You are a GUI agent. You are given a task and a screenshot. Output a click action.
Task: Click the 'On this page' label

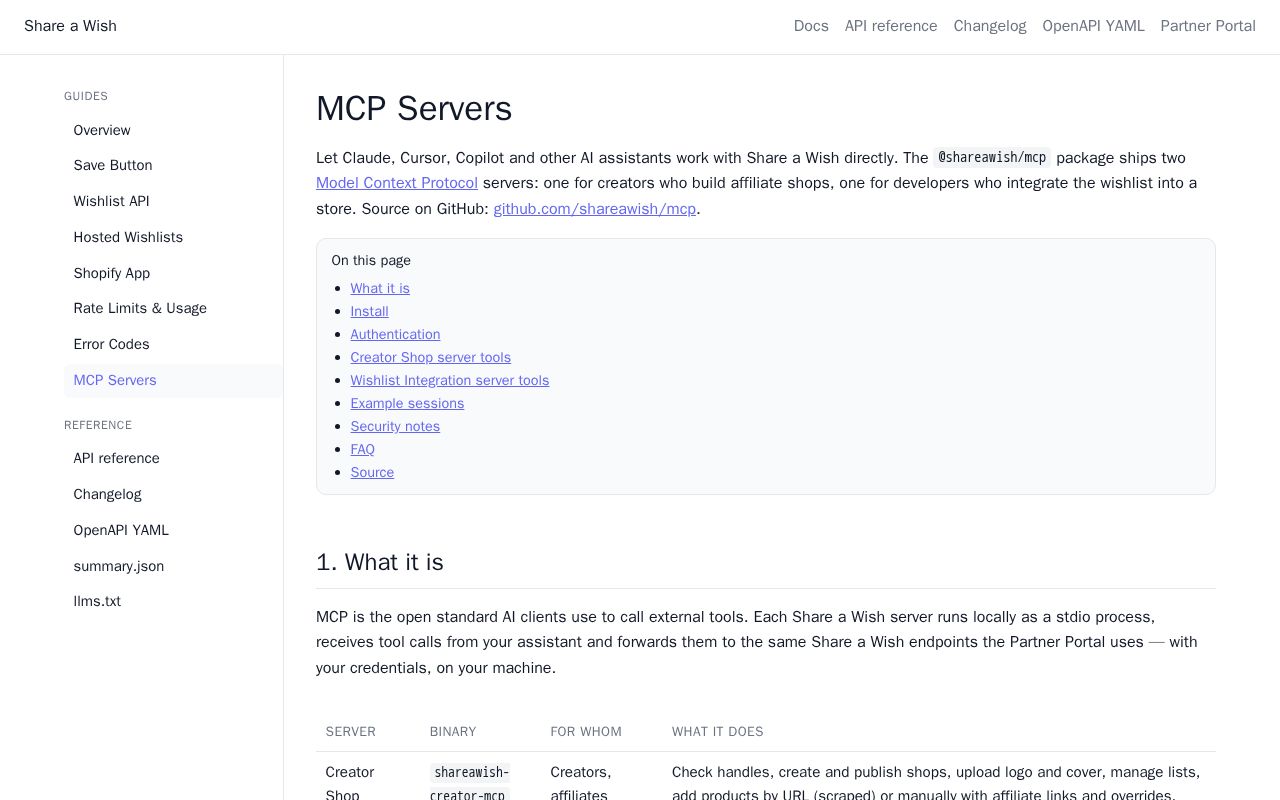click(371, 260)
